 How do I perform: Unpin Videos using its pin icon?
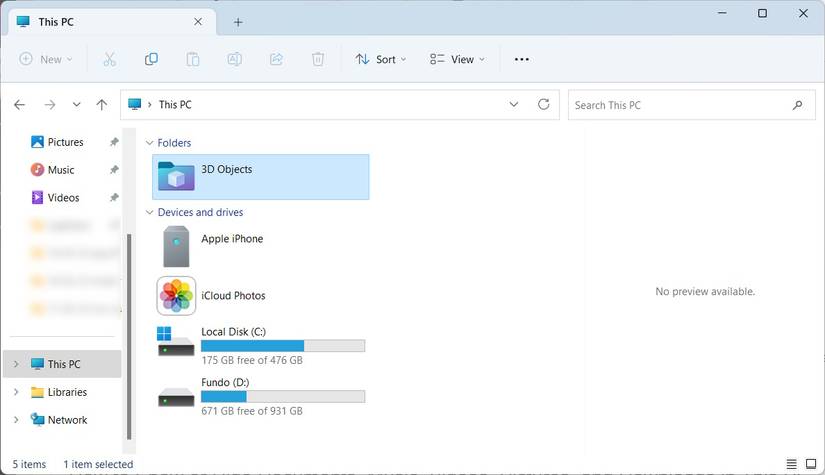click(114, 198)
